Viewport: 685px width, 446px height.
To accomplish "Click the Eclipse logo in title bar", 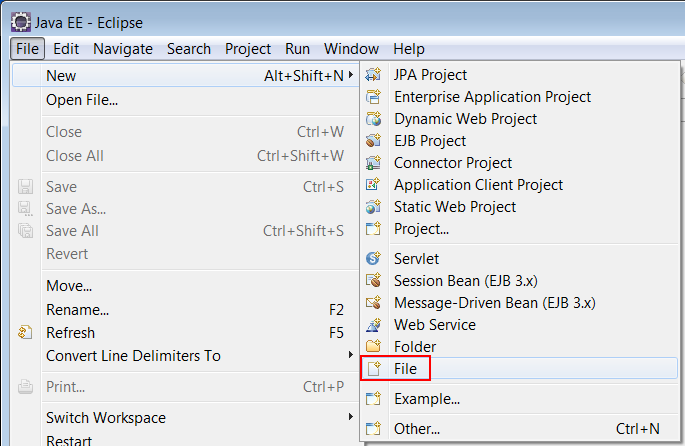I will click(x=21, y=22).
